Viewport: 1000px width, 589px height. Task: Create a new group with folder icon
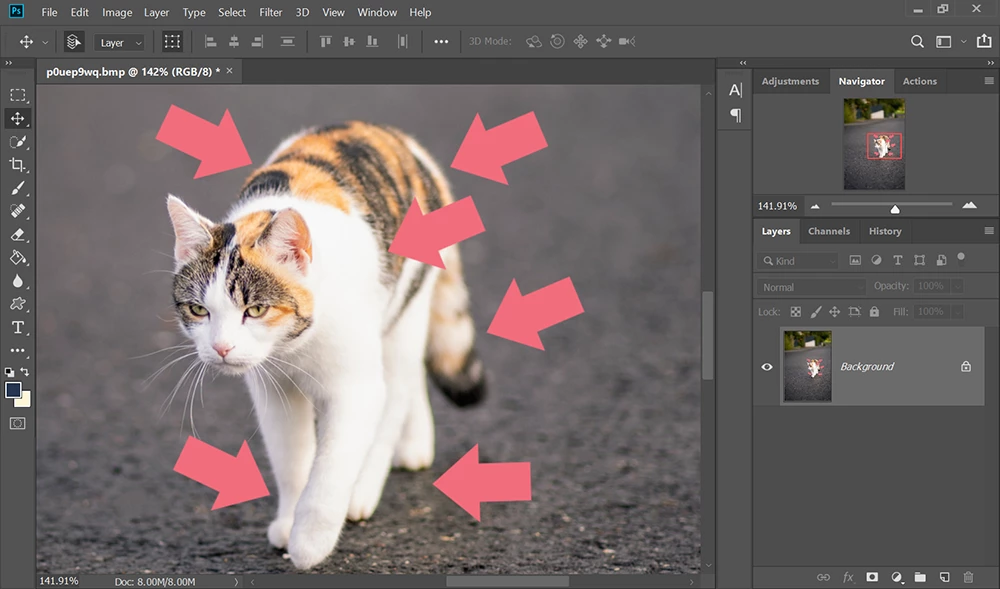pyautogui.click(x=920, y=577)
